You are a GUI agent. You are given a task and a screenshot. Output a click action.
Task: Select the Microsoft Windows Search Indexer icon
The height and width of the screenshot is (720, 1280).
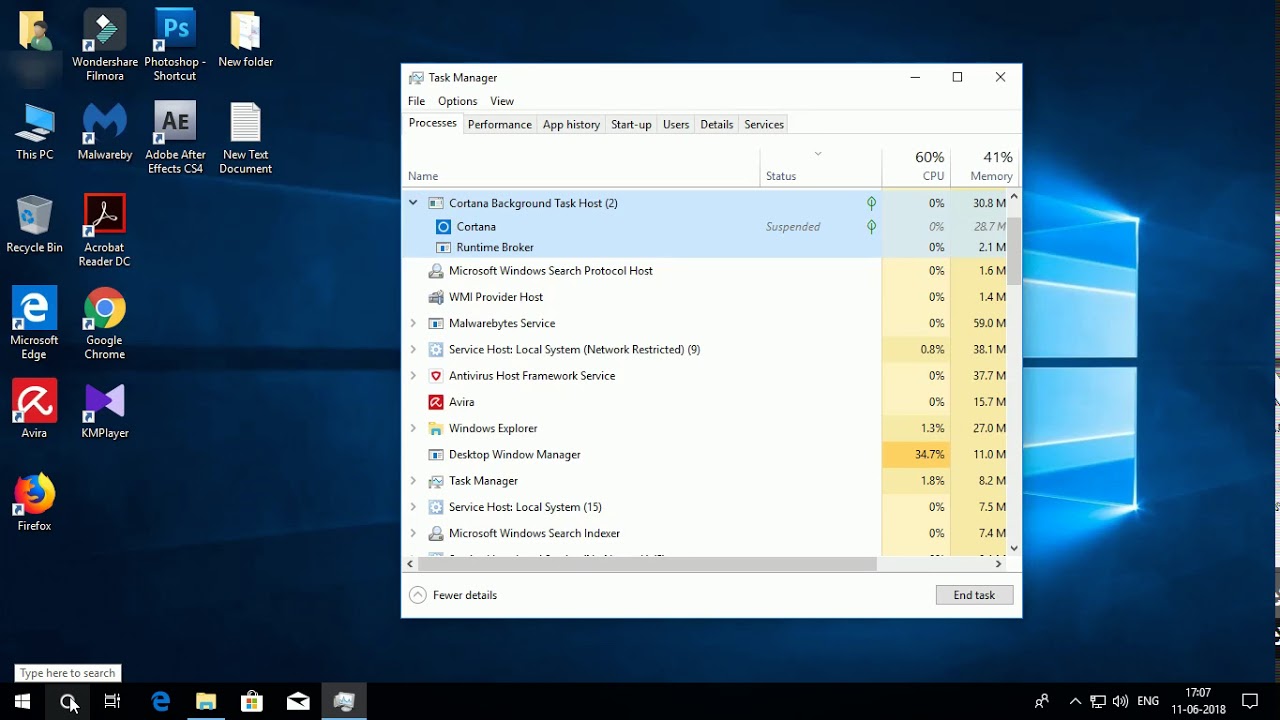(436, 533)
